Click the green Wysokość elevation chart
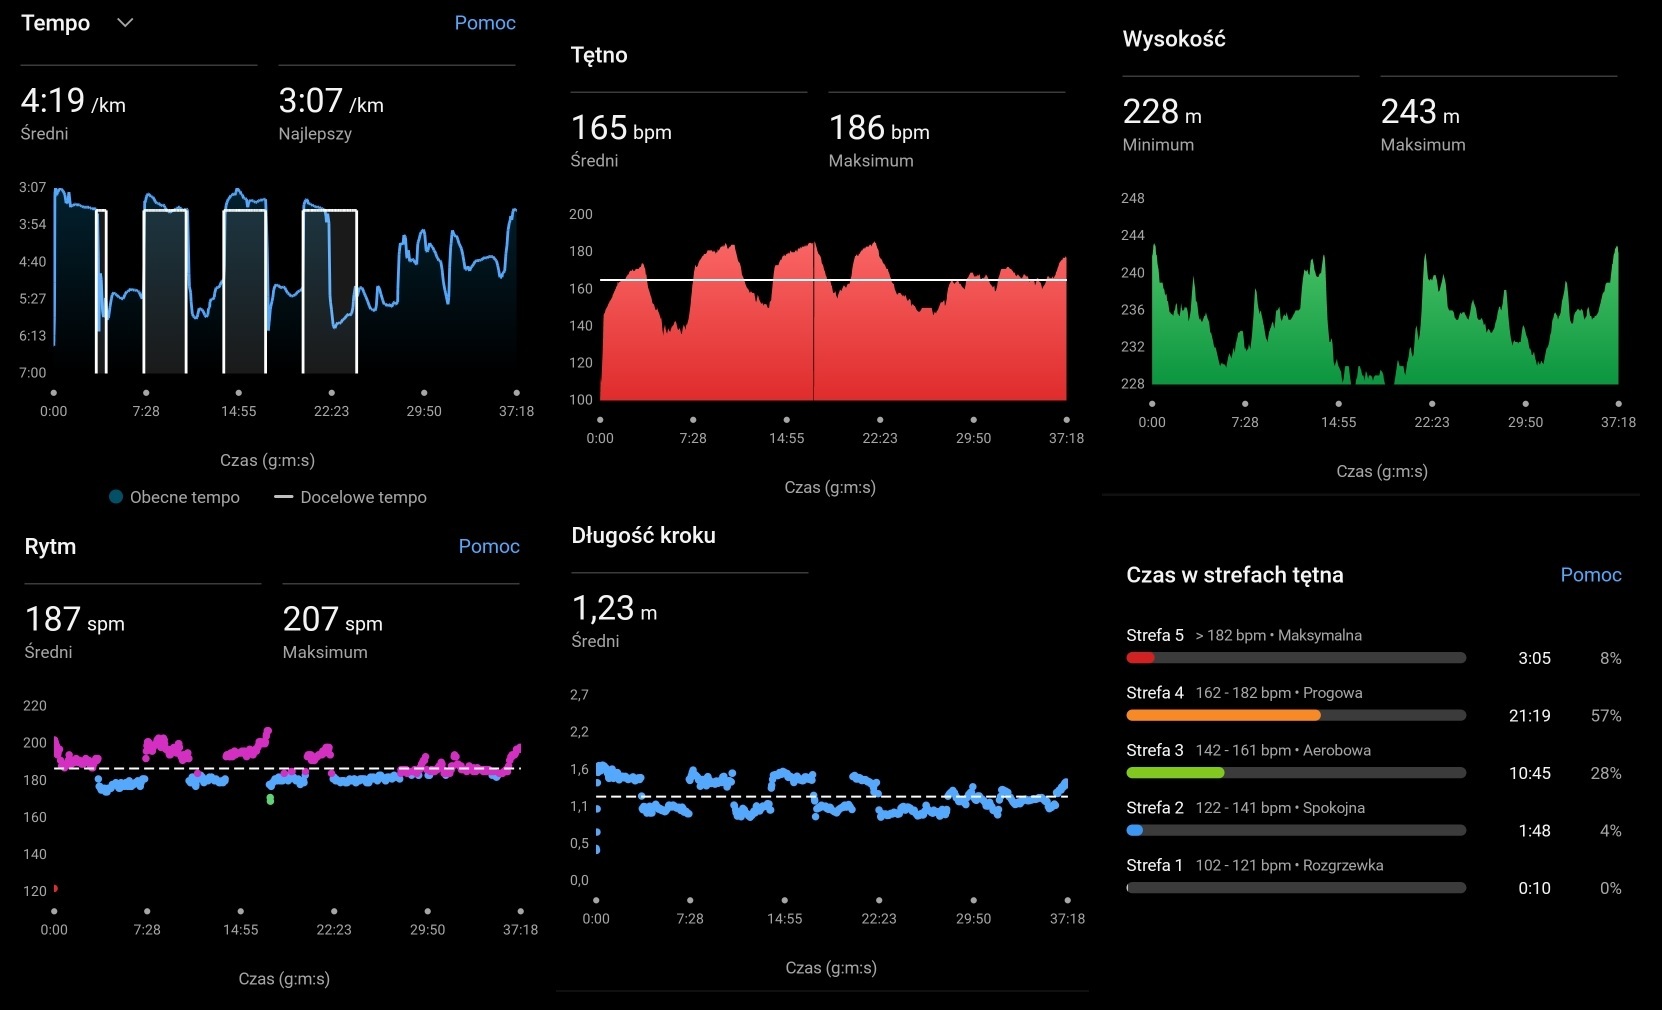 (x=1384, y=320)
